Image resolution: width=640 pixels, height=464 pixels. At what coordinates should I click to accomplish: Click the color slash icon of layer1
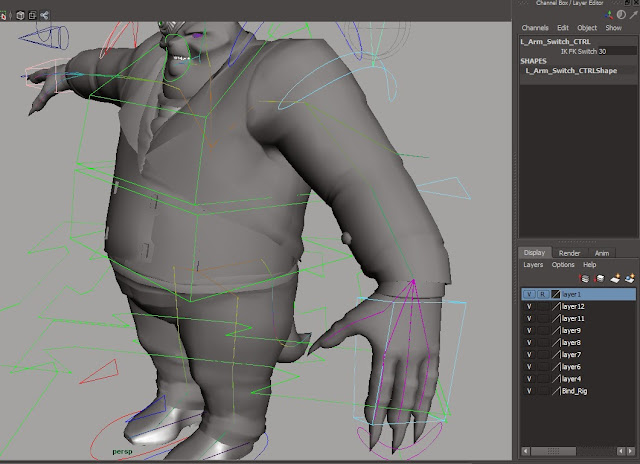(x=556, y=294)
